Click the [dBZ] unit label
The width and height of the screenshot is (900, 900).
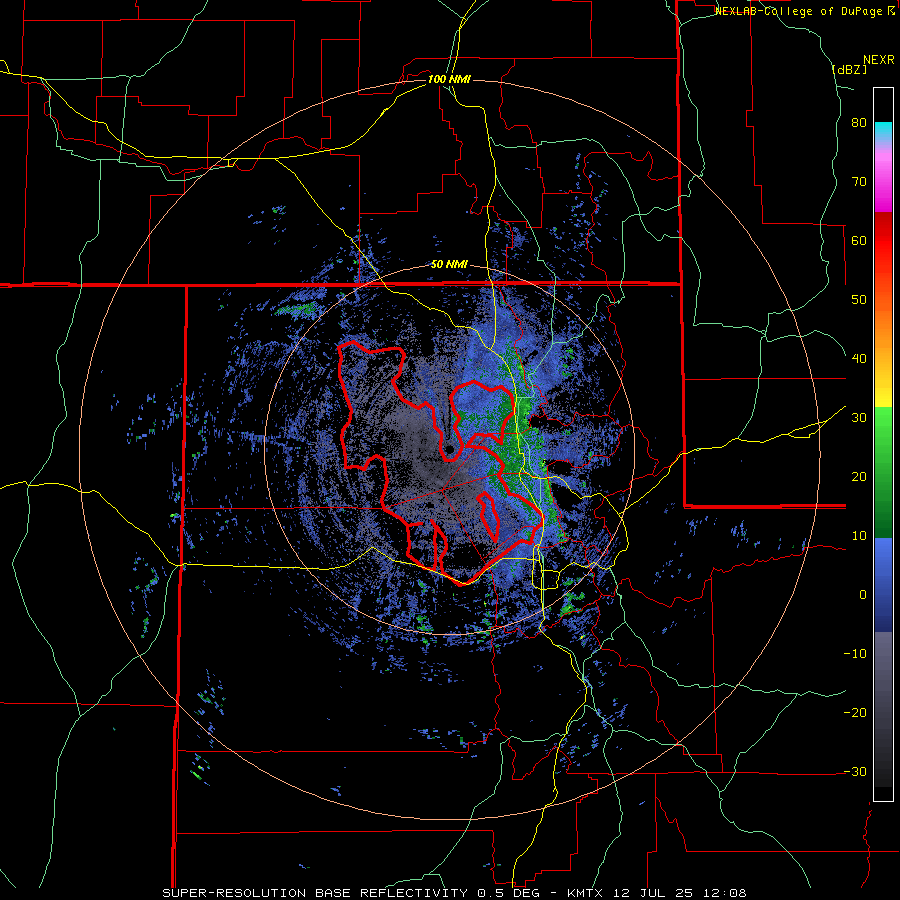(x=849, y=69)
